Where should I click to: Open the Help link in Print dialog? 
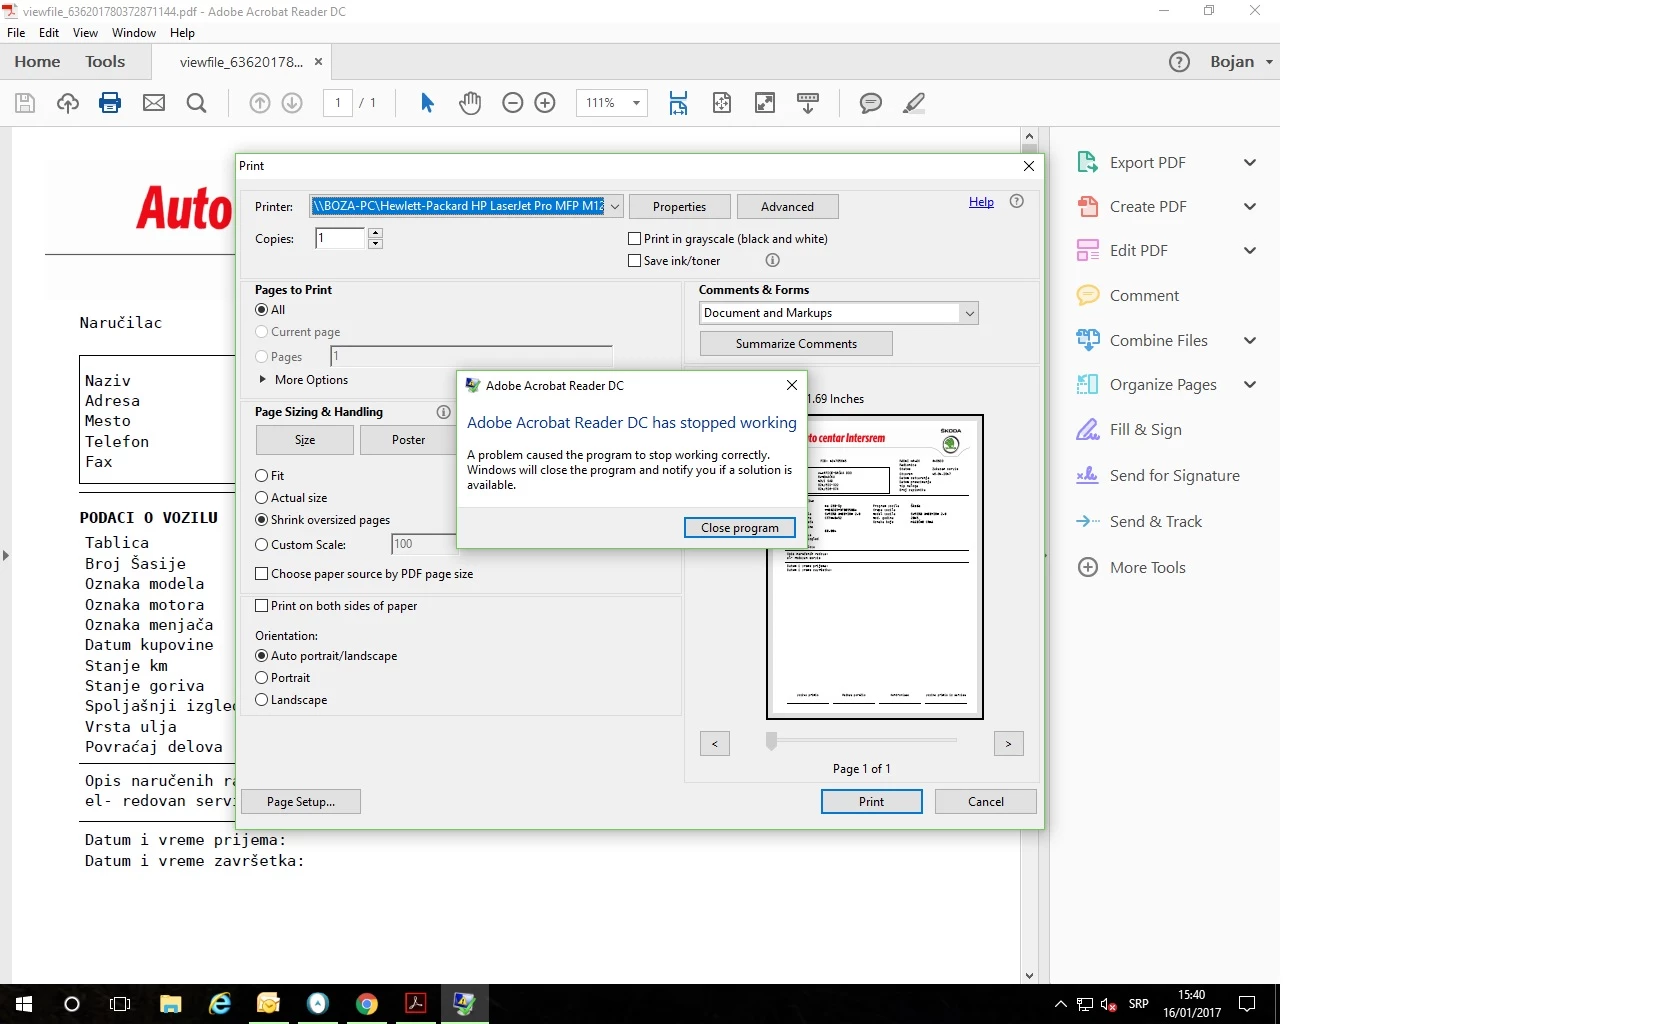coord(981,202)
